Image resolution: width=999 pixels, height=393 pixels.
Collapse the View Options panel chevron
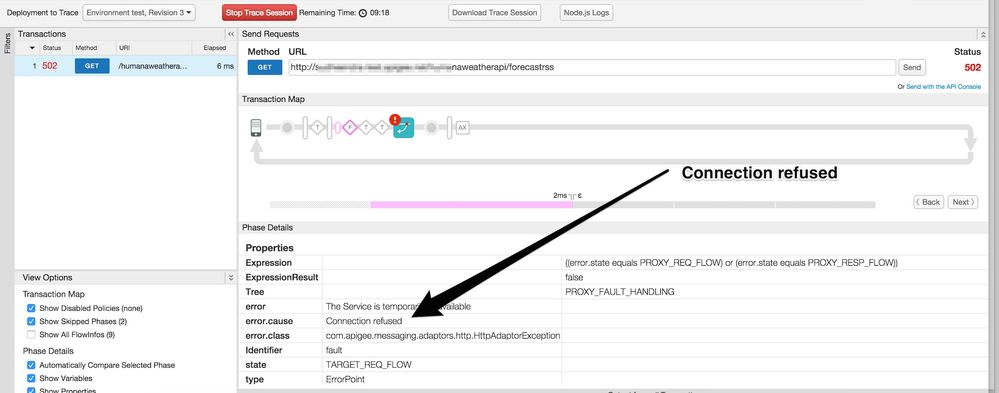[231, 278]
